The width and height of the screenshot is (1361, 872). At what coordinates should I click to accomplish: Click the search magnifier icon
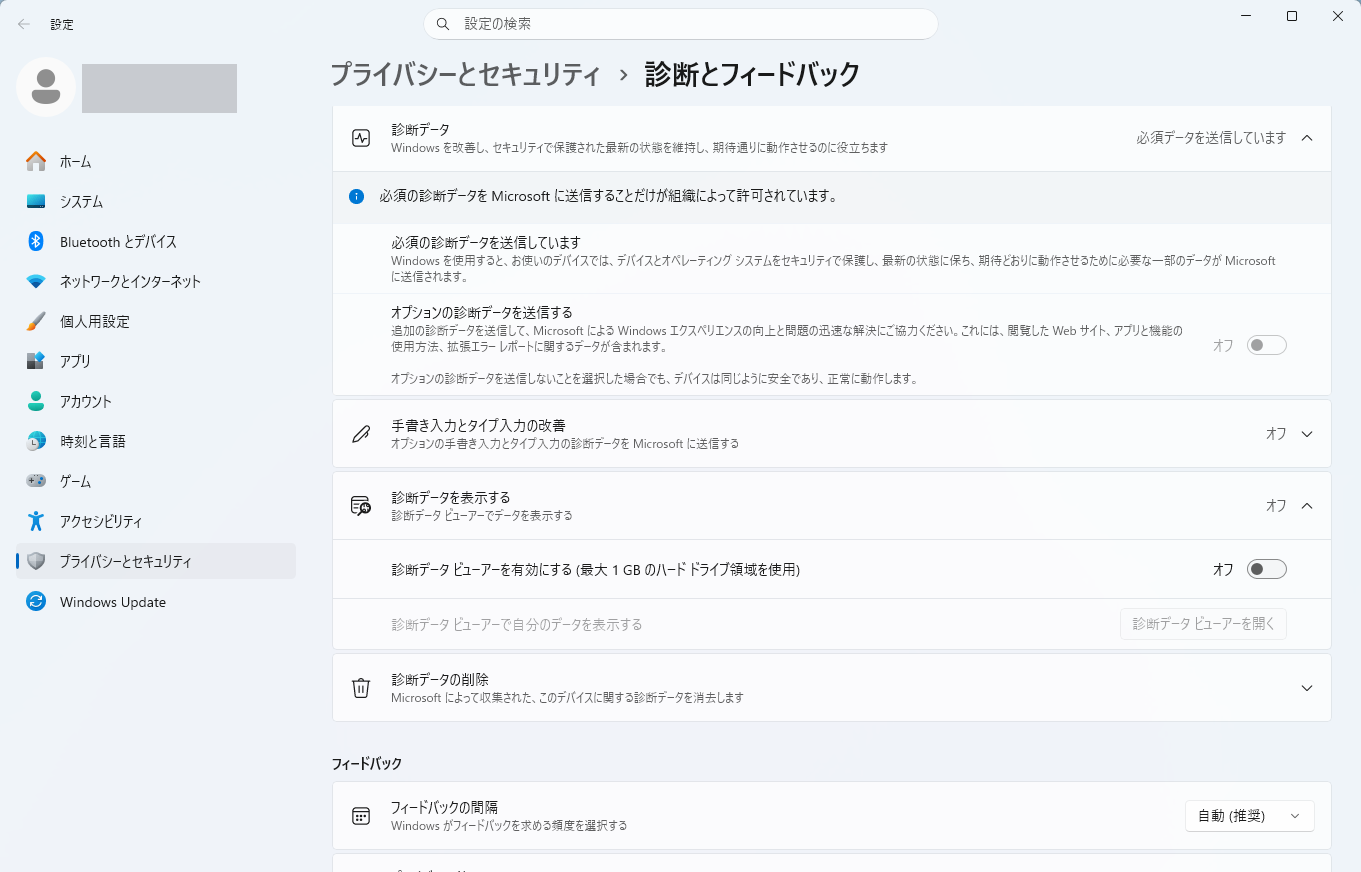[x=443, y=24]
